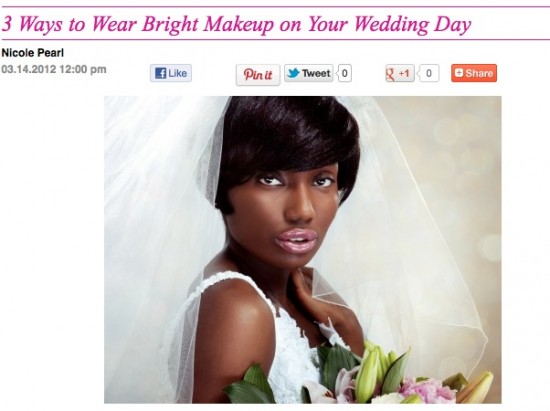Image resolution: width=550 pixels, height=411 pixels.
Task: Click the bride's dark hair in photo
Action: click(286, 140)
